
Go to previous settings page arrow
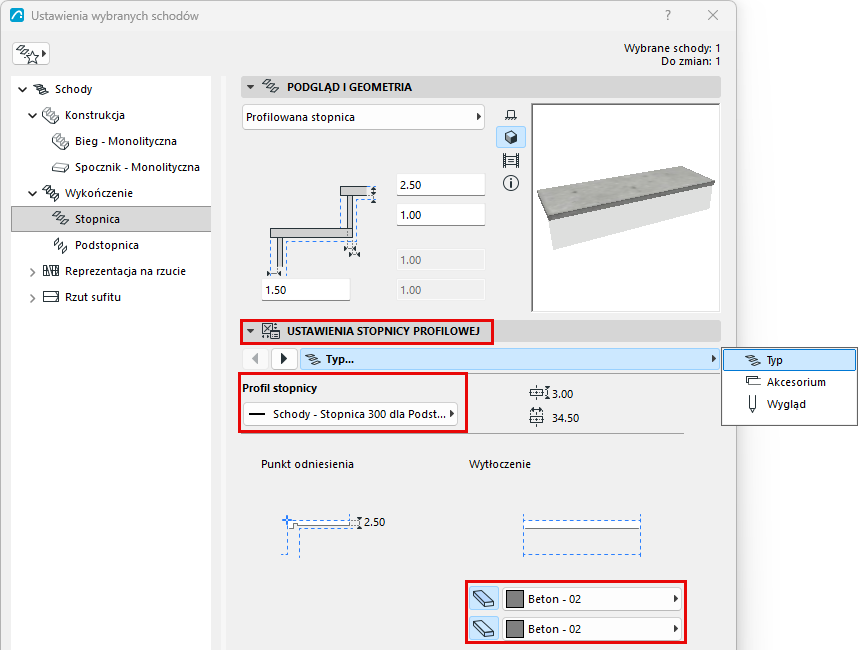click(255, 359)
